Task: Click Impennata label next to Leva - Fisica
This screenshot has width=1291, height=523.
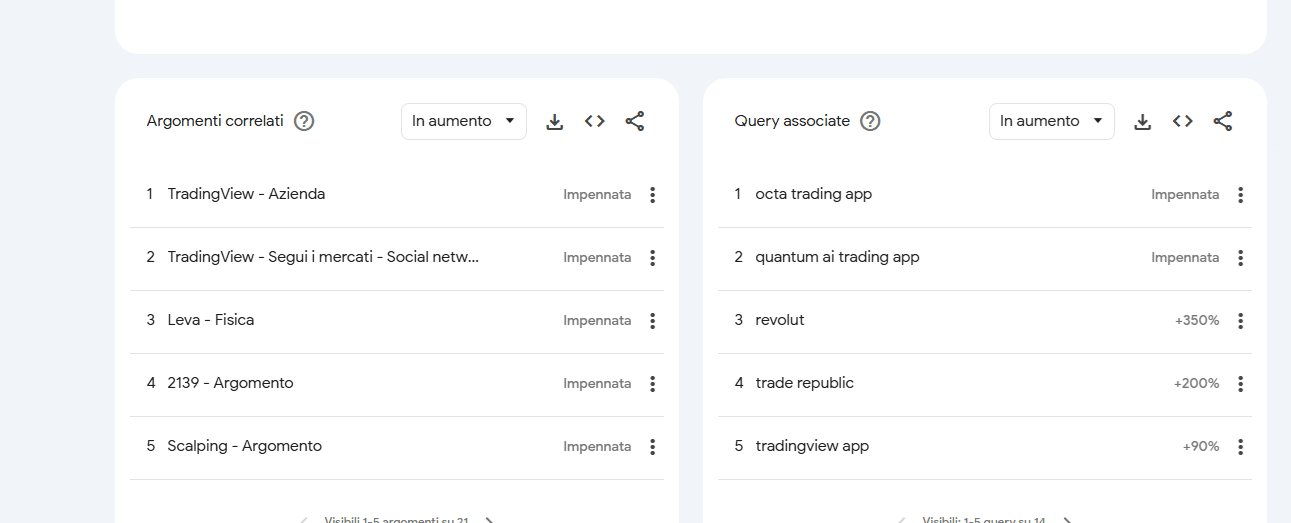Action: pos(597,321)
